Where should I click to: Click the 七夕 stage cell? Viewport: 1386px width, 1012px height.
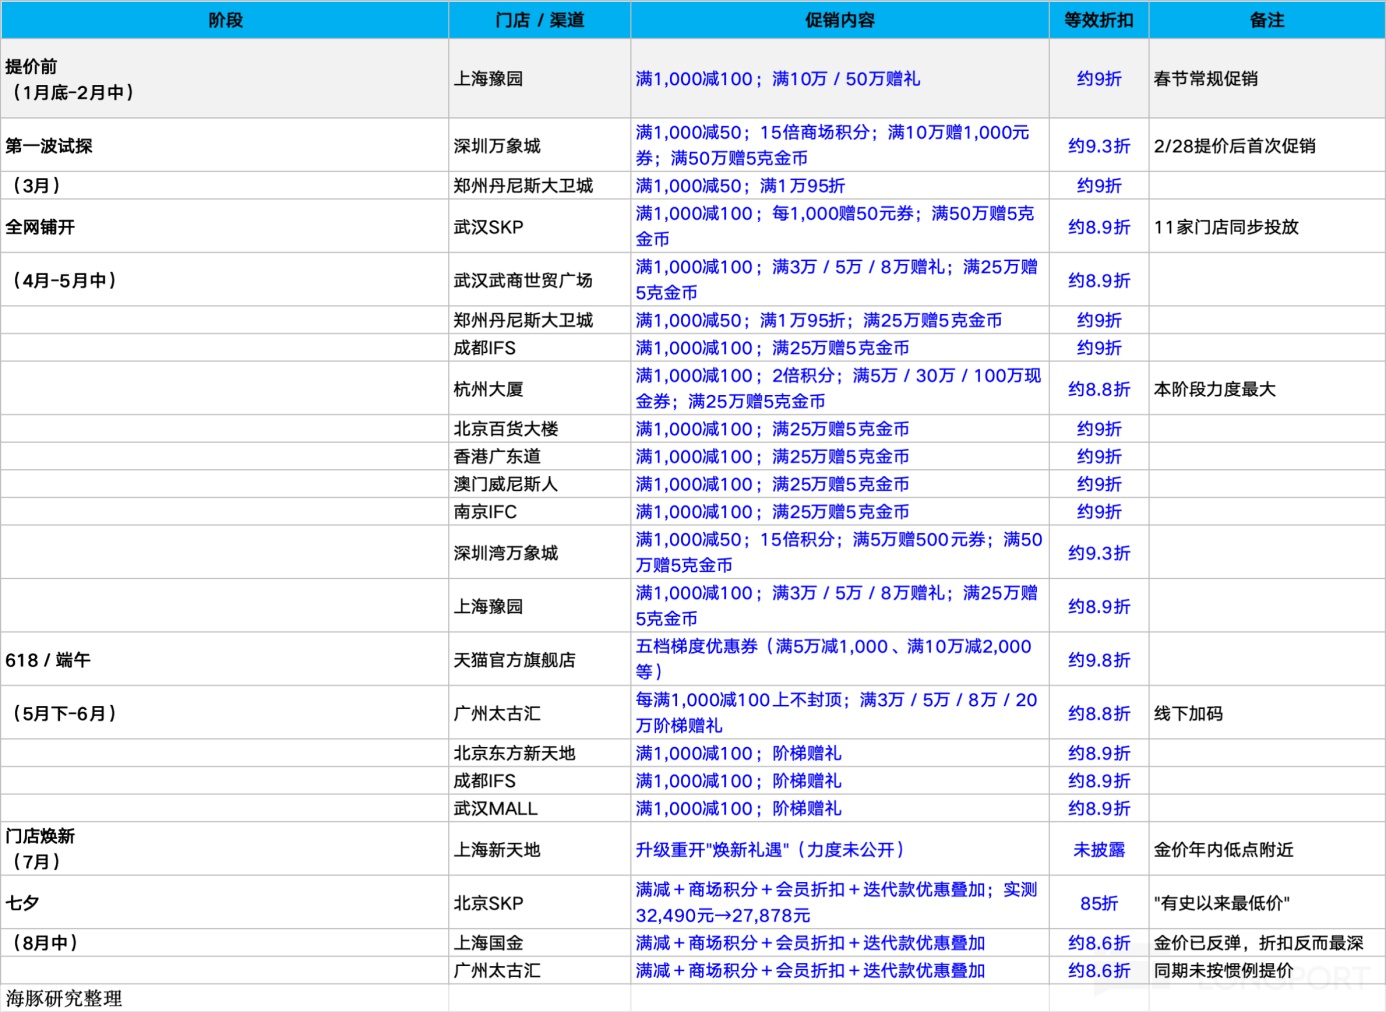point(225,903)
